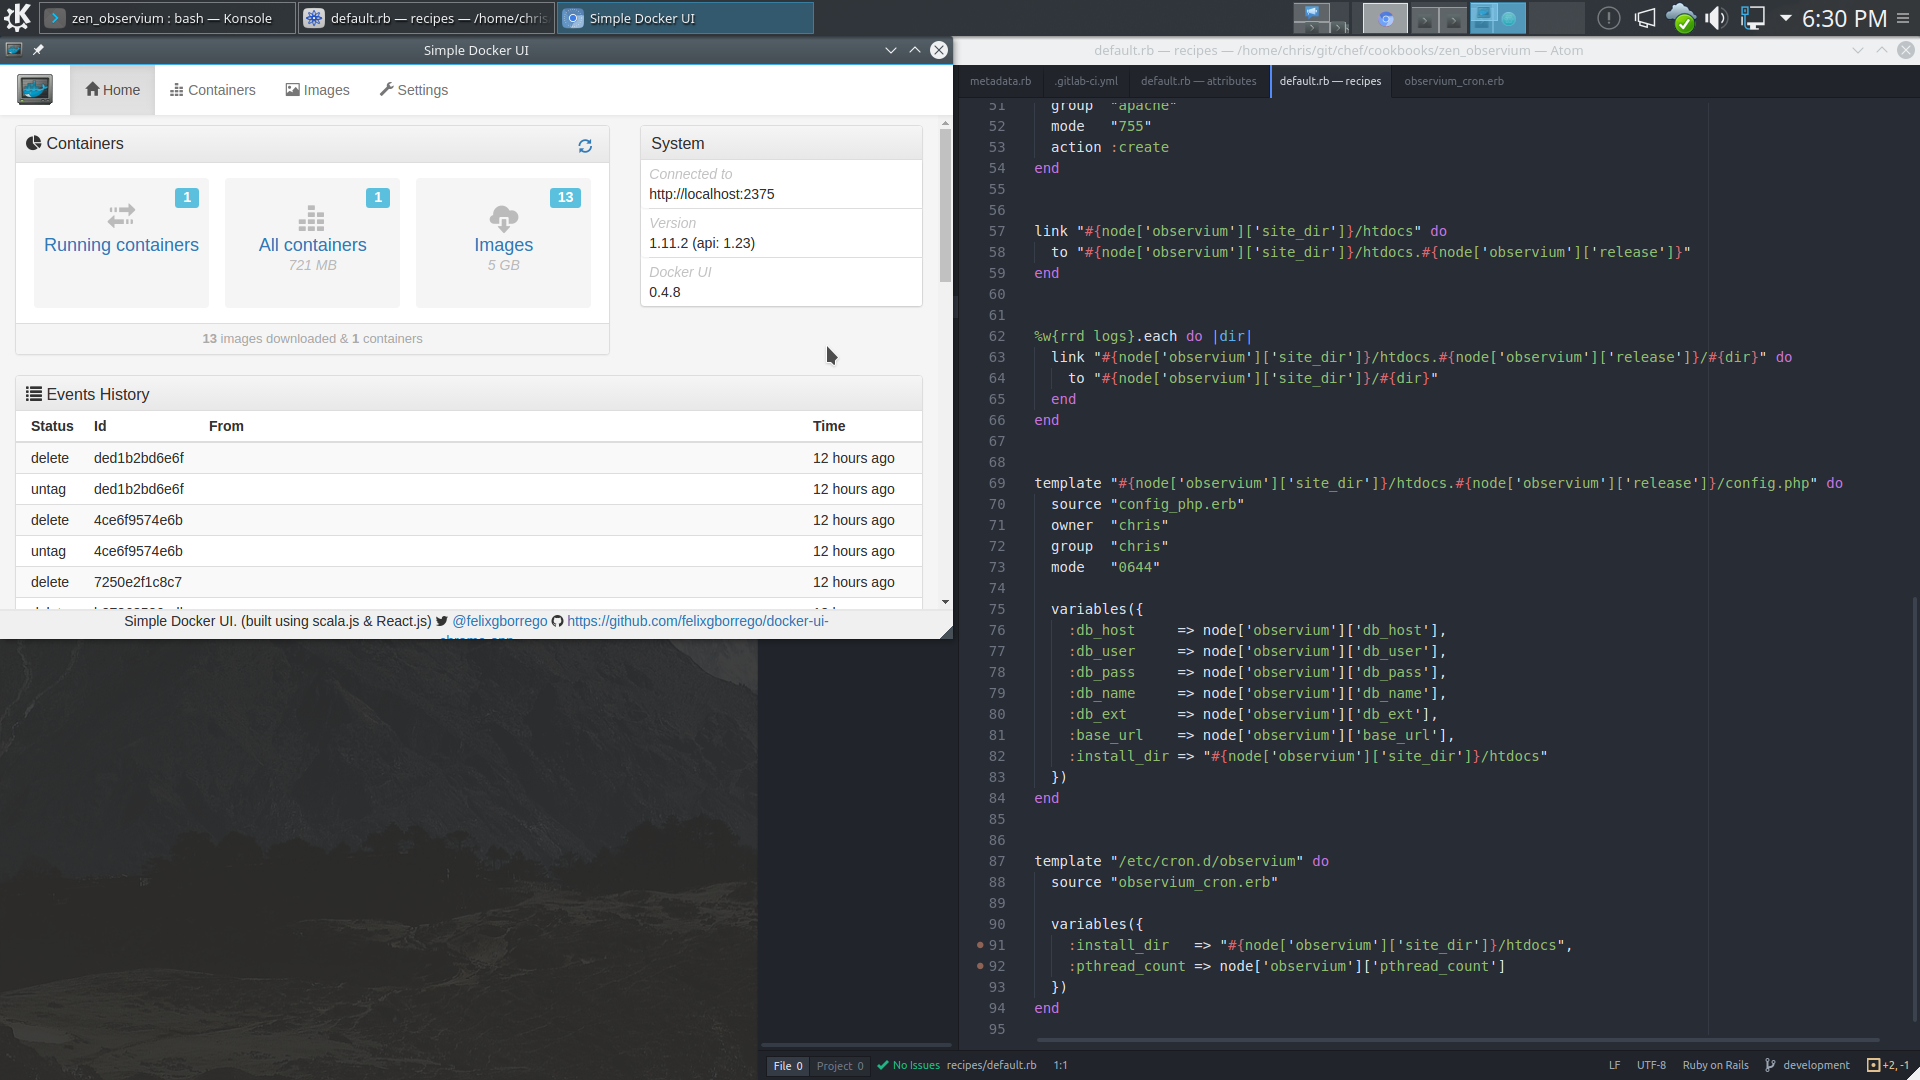Click the @felixgborrego Twitter link
1920x1080 pixels.
click(499, 621)
